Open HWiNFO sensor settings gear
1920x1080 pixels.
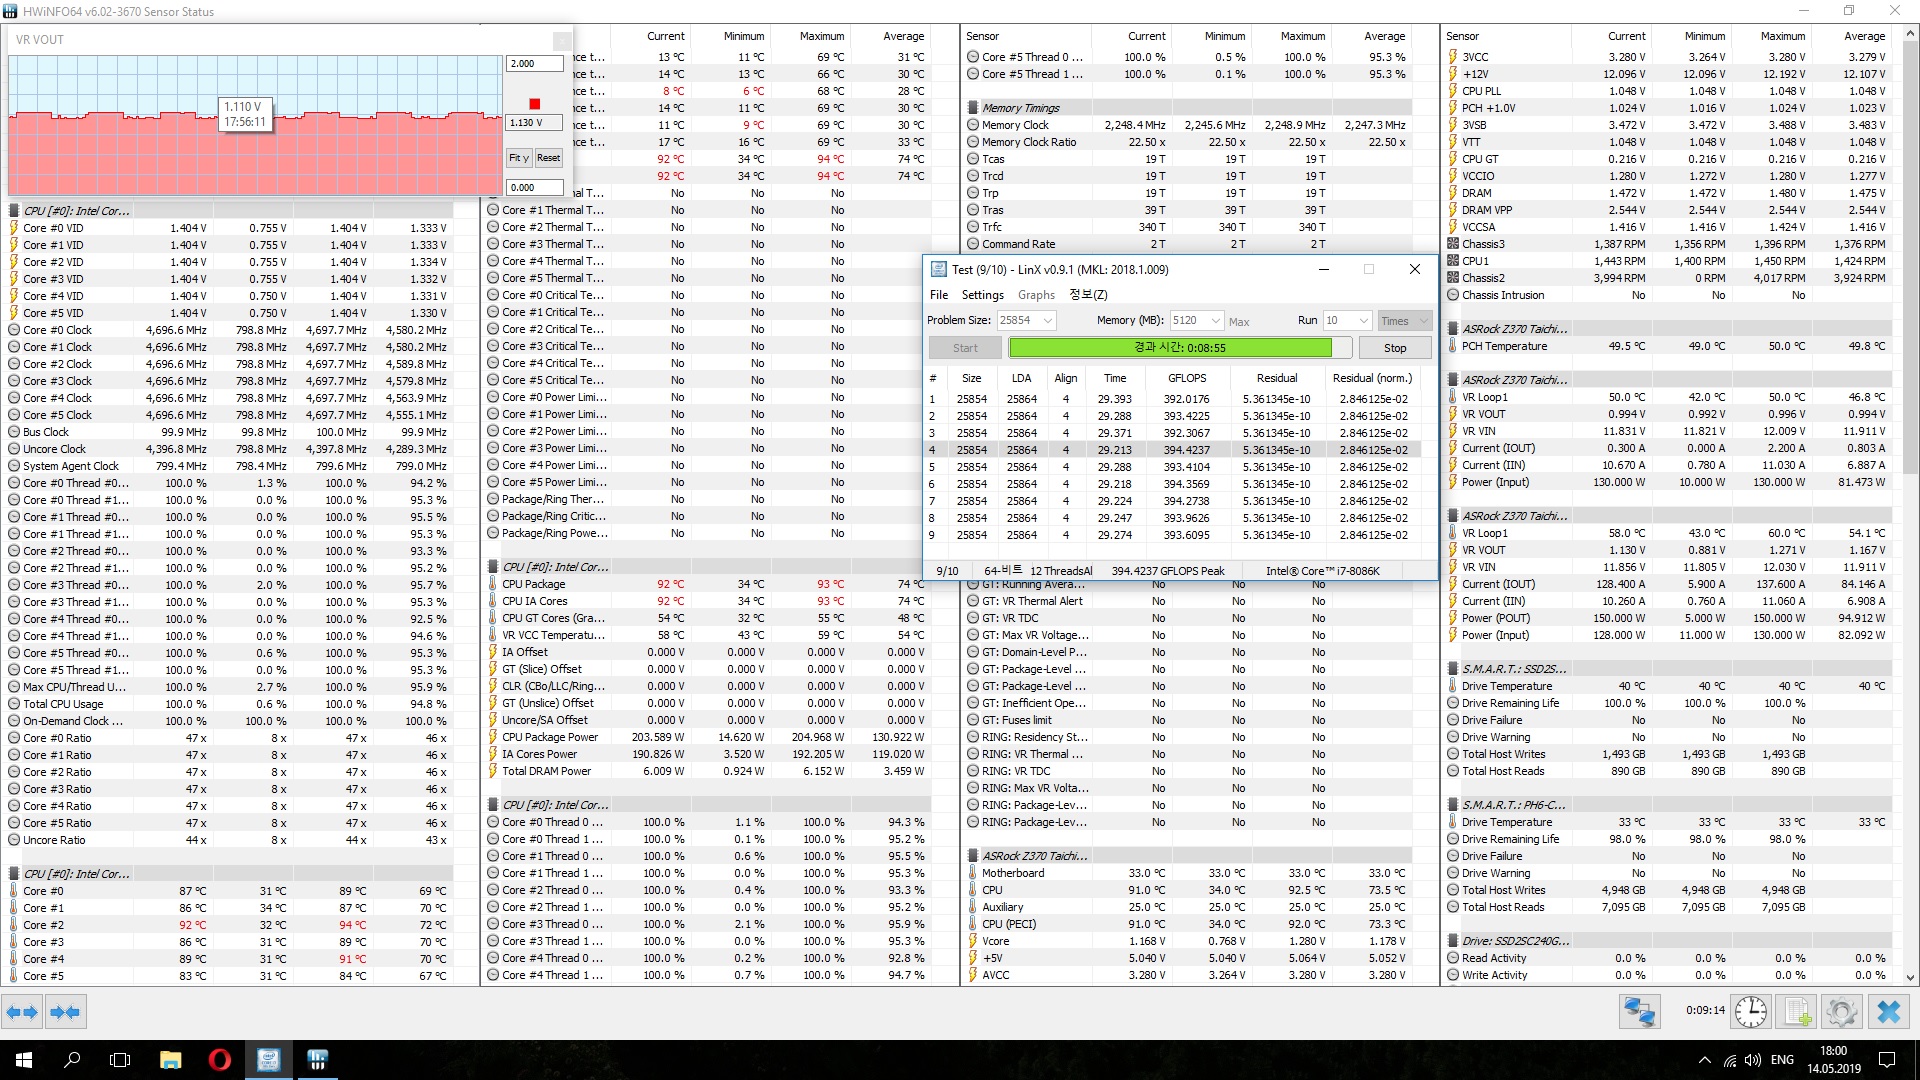(x=1841, y=1012)
